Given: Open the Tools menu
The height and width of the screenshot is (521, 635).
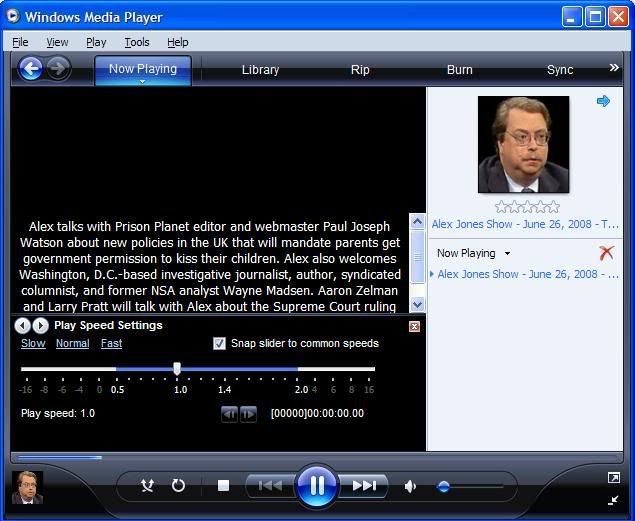Looking at the screenshot, I should (x=137, y=42).
